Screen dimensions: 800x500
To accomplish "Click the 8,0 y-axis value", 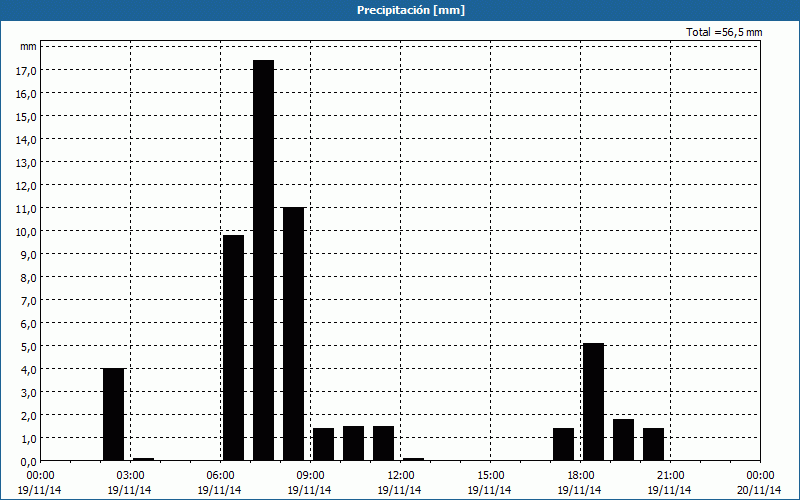I will click(x=29, y=278).
